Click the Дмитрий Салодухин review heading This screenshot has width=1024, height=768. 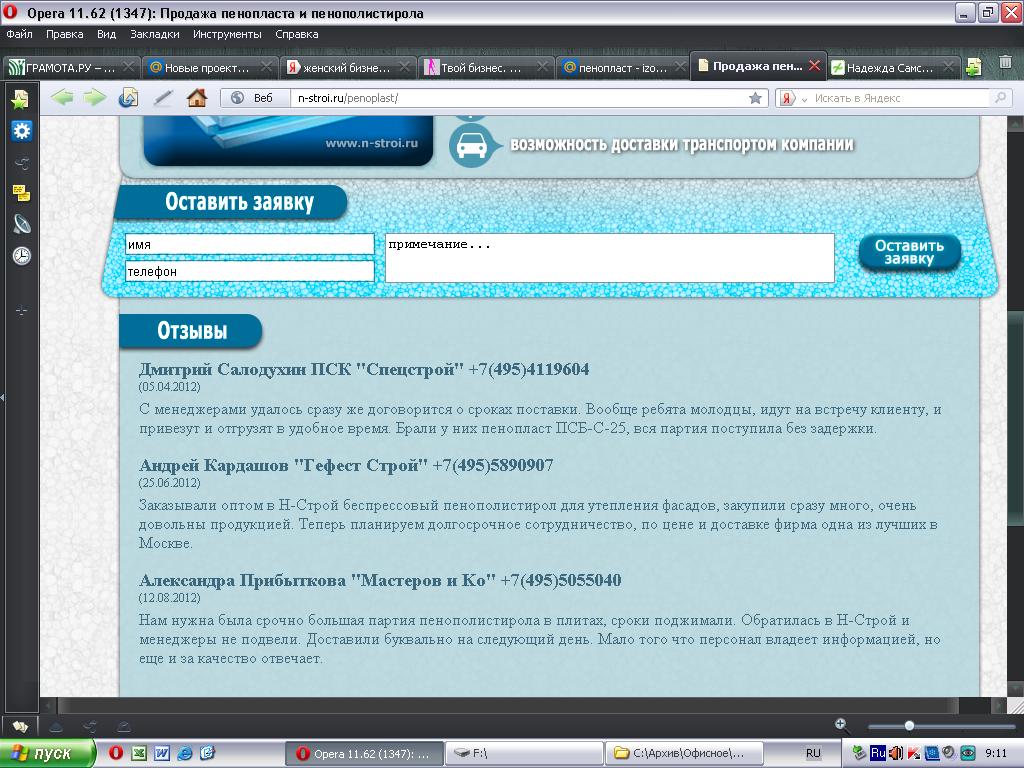364,369
